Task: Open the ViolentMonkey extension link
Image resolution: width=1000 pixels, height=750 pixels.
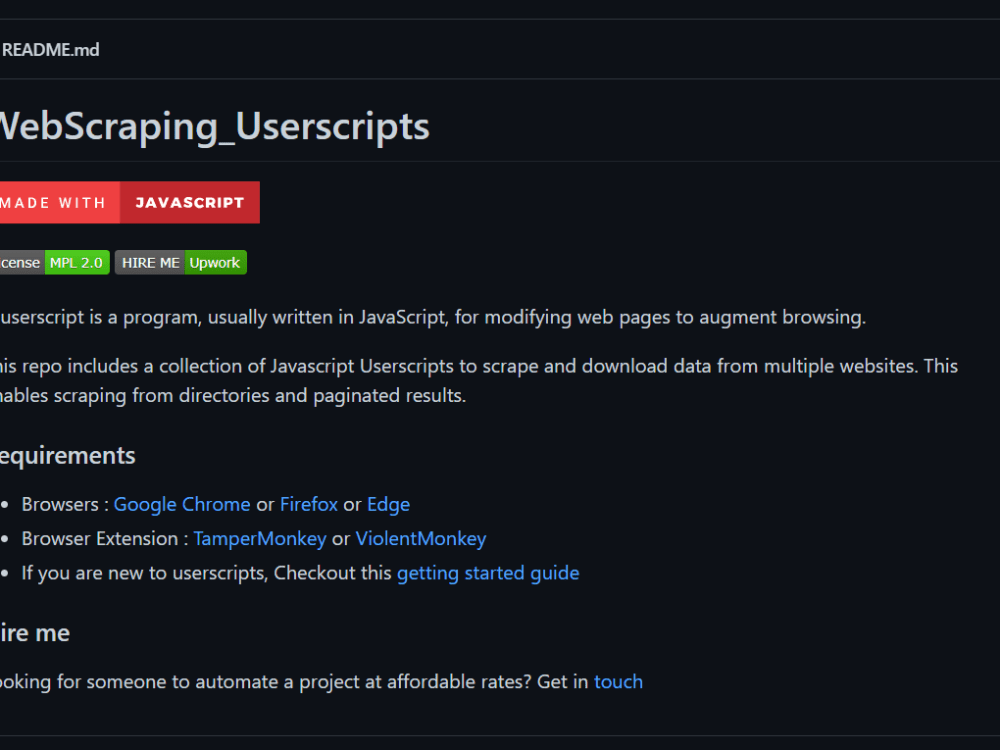Action: tap(421, 539)
